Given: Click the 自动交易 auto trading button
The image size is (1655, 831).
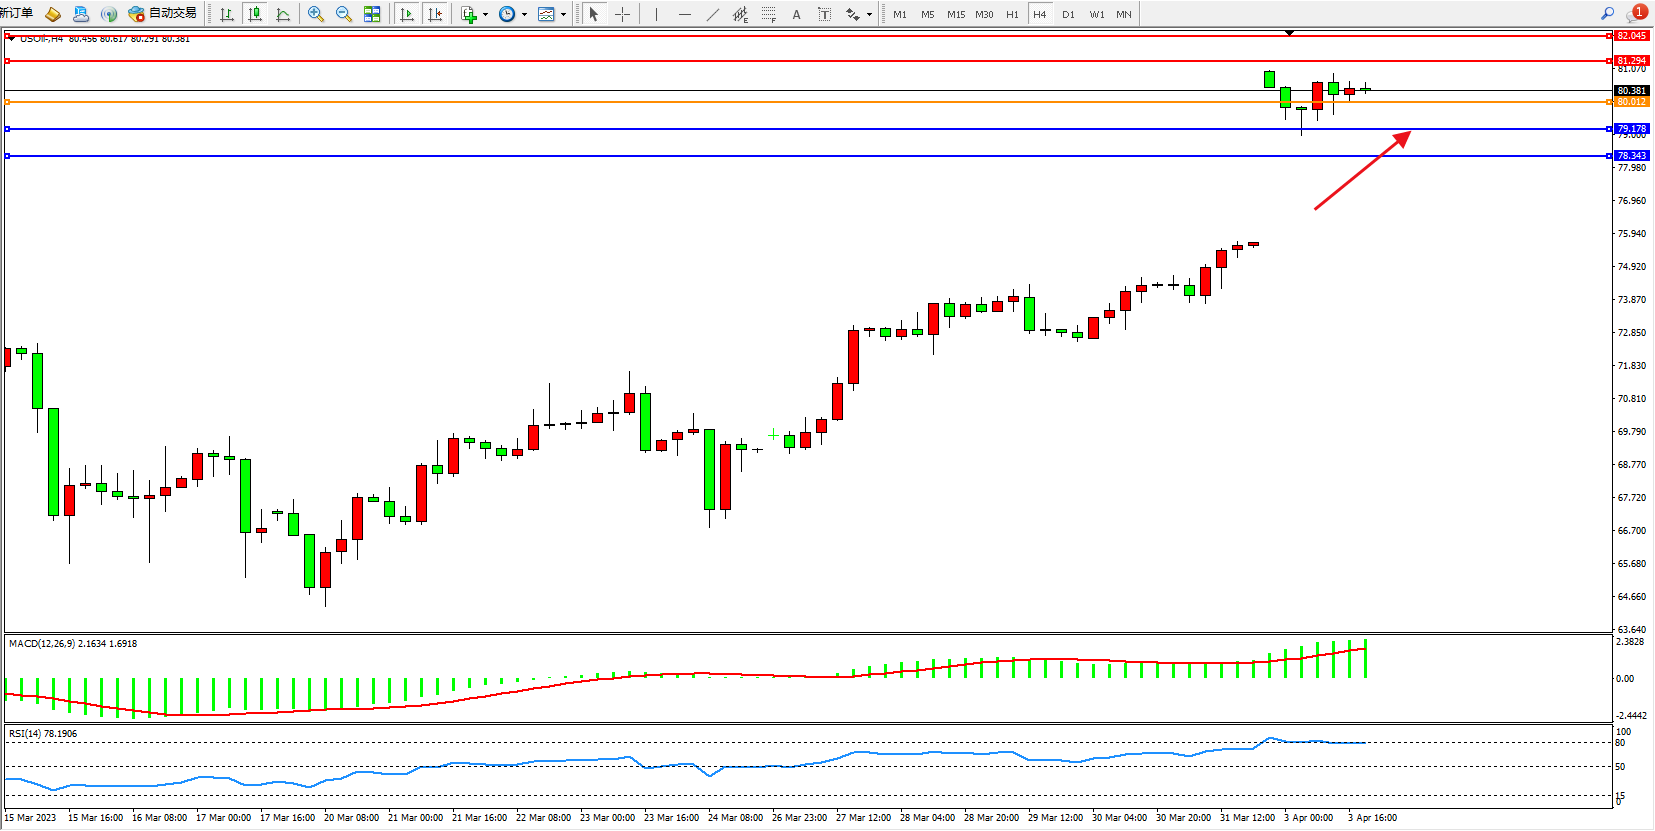Looking at the screenshot, I should (x=163, y=13).
